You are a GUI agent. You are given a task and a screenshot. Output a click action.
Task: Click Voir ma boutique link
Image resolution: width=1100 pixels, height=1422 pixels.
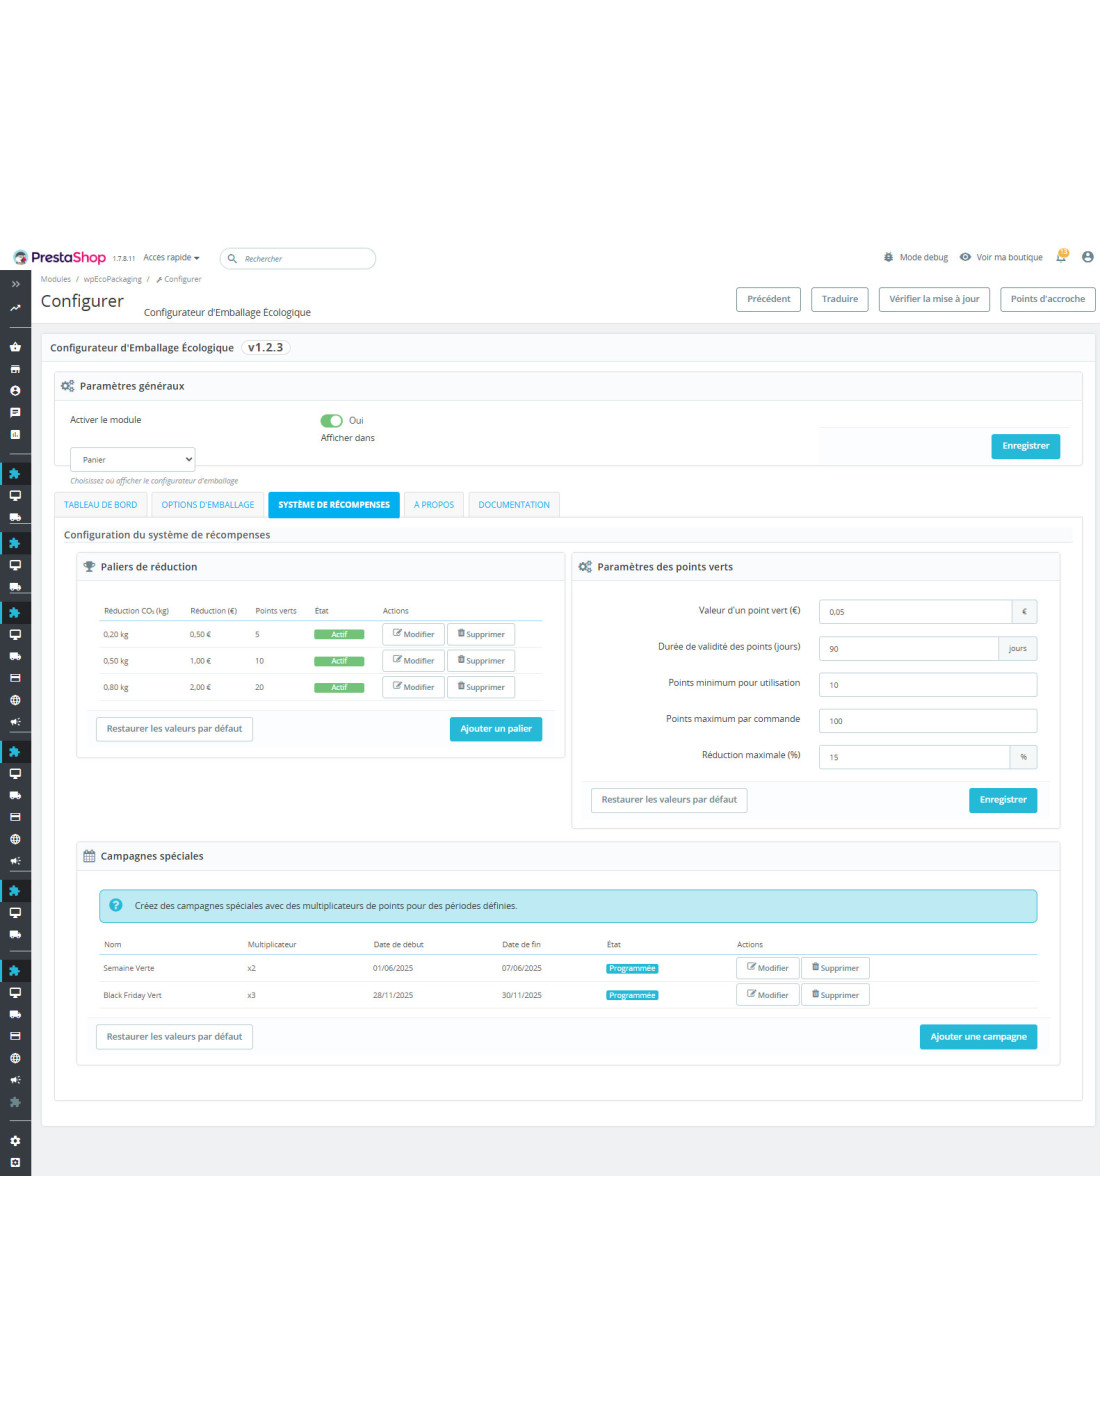tap(1008, 258)
